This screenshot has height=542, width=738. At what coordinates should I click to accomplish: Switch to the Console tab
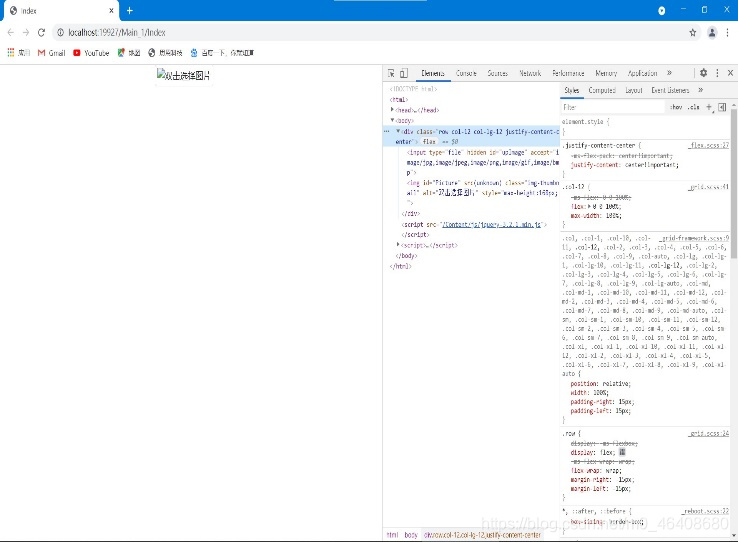point(466,73)
